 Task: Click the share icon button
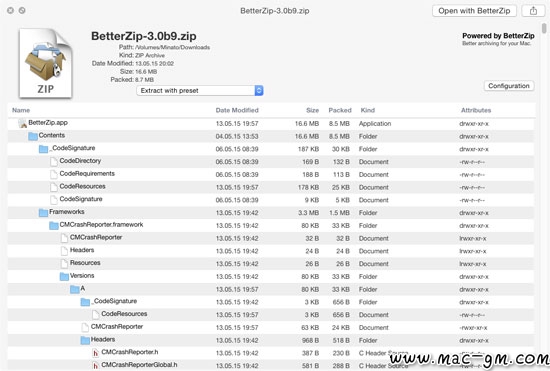(533, 11)
